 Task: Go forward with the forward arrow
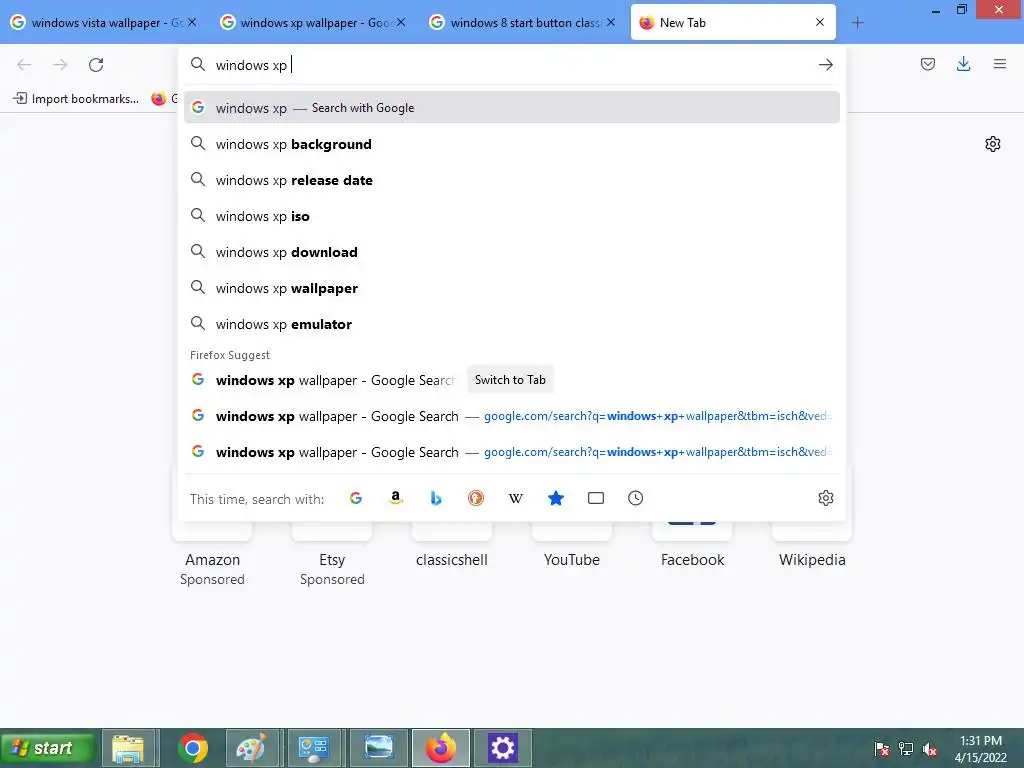click(60, 65)
